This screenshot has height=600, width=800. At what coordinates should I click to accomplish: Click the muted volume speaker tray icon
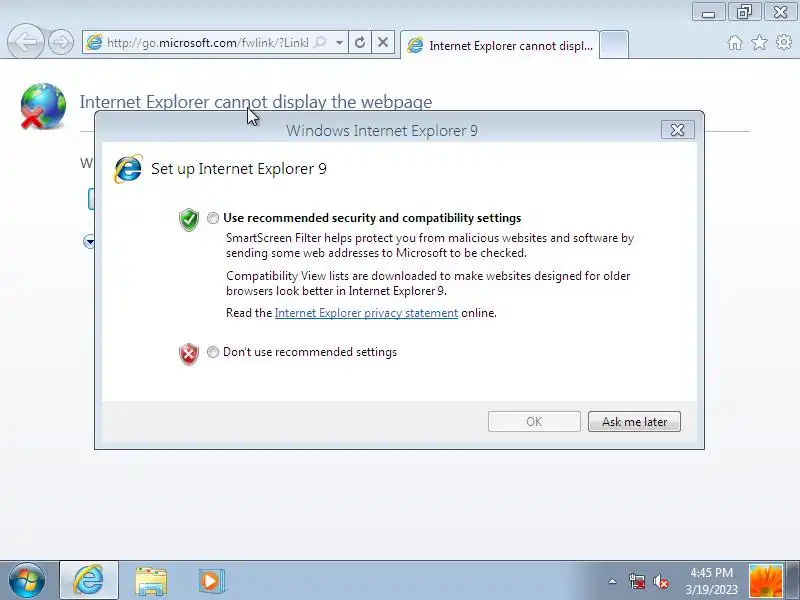coord(661,581)
